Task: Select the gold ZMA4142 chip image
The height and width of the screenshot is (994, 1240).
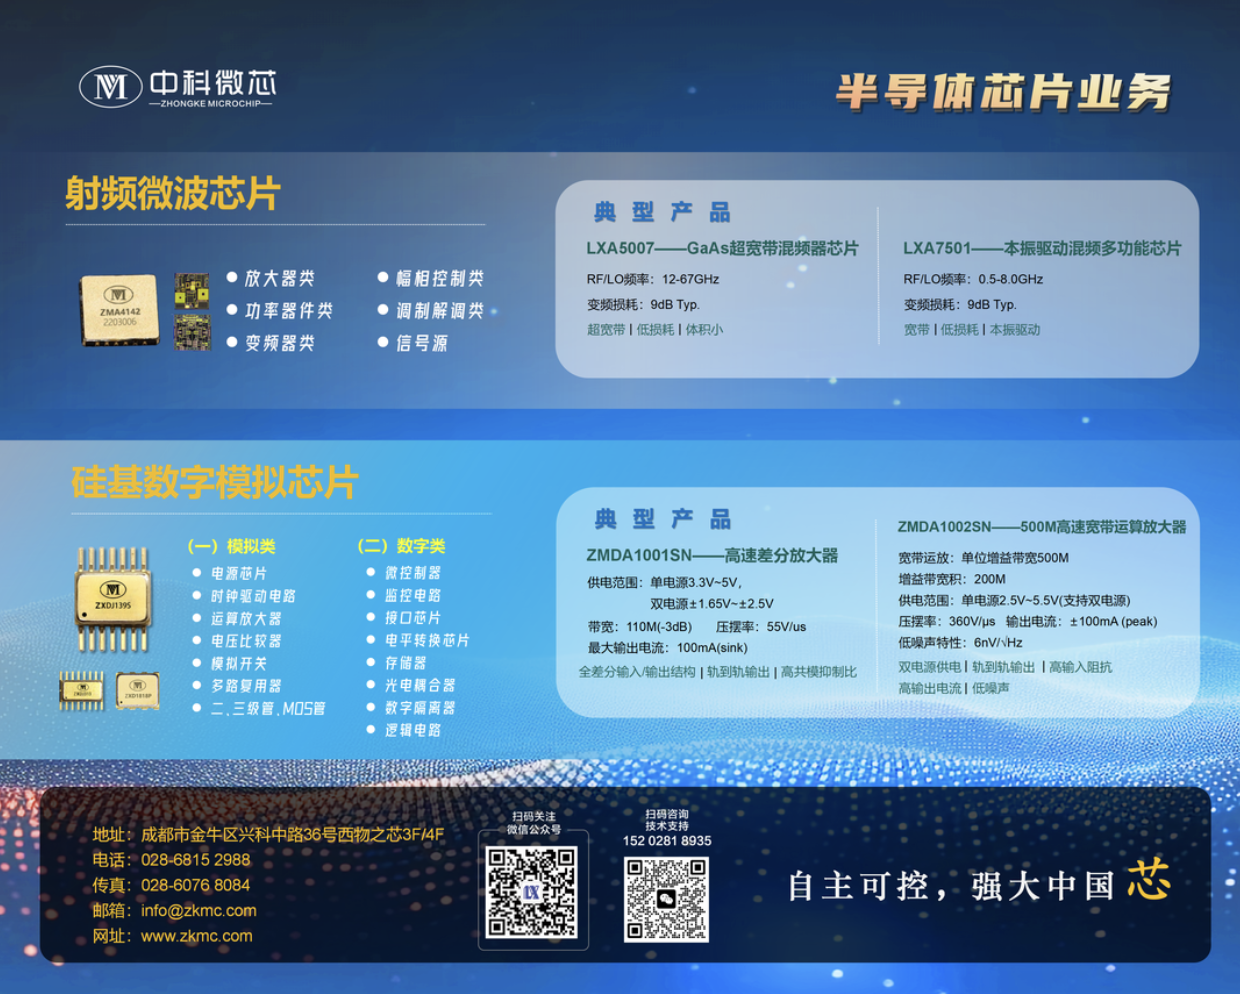Action: click(x=119, y=310)
